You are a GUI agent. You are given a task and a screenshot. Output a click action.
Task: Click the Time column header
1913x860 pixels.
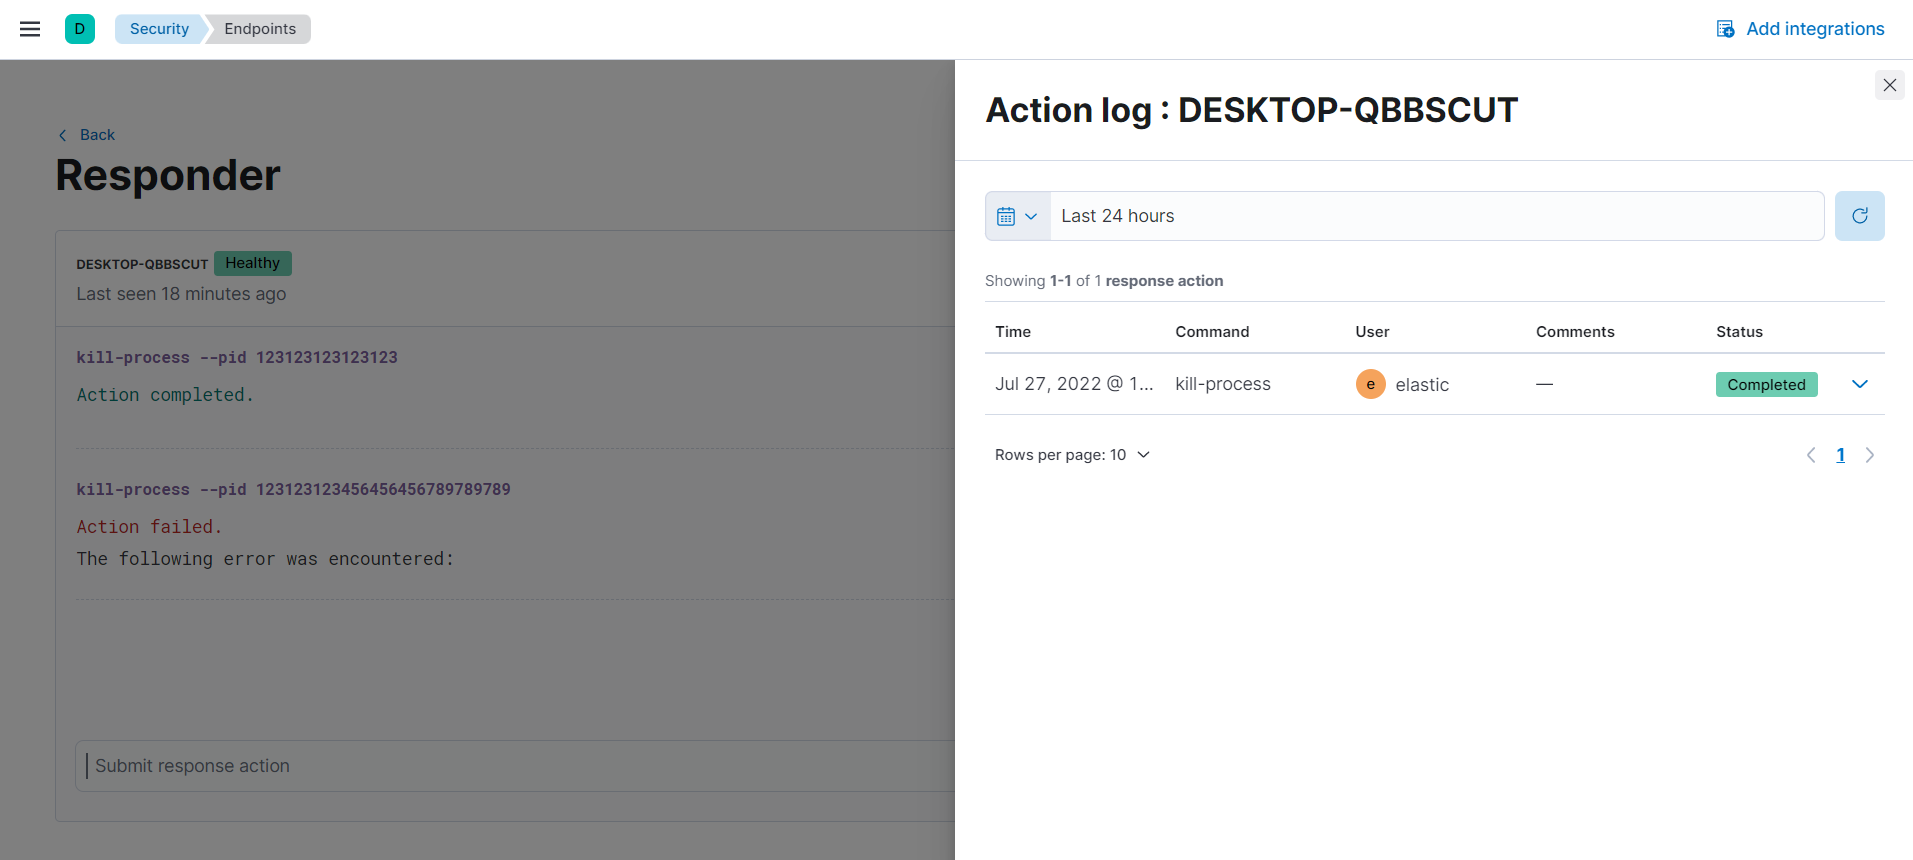[1013, 332]
